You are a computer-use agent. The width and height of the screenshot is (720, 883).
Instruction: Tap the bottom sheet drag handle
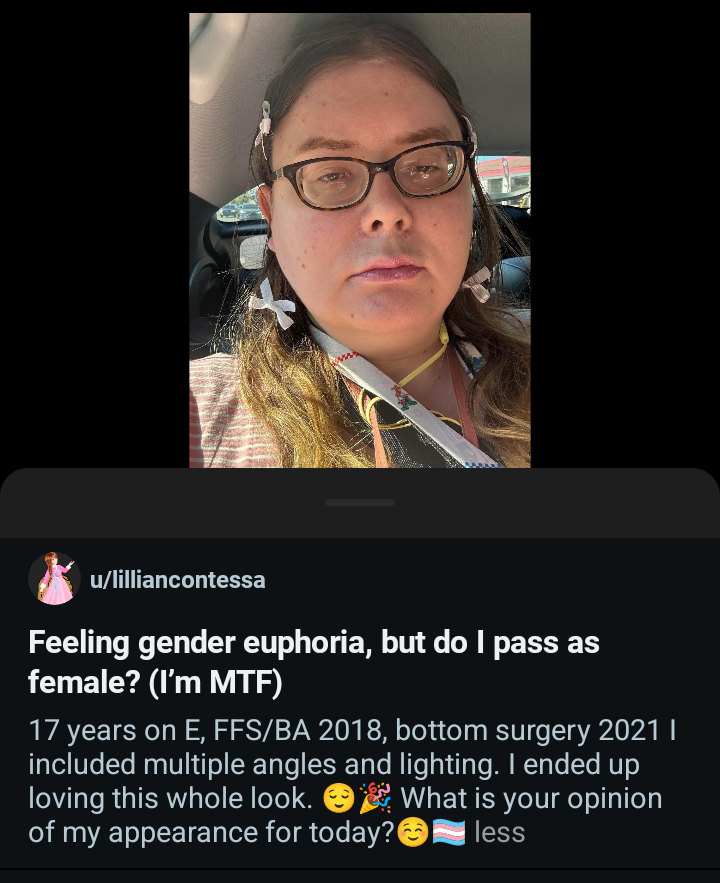[x=360, y=502]
